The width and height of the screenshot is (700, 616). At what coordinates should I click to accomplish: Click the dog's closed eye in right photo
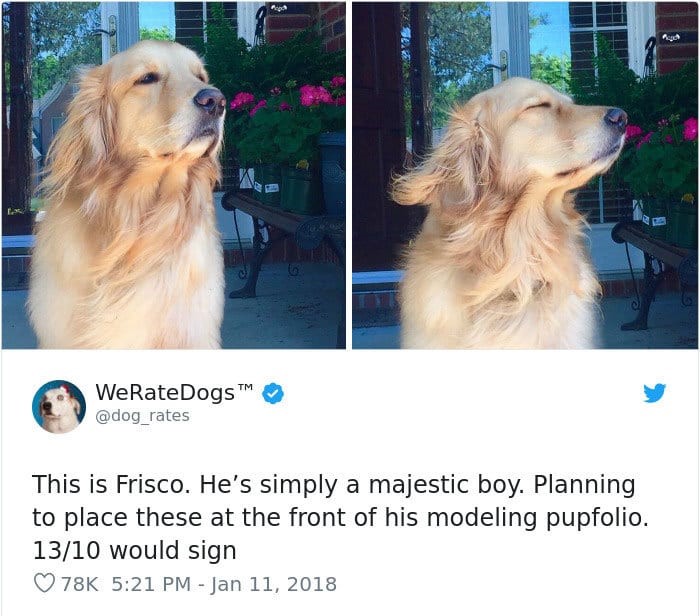[x=538, y=108]
